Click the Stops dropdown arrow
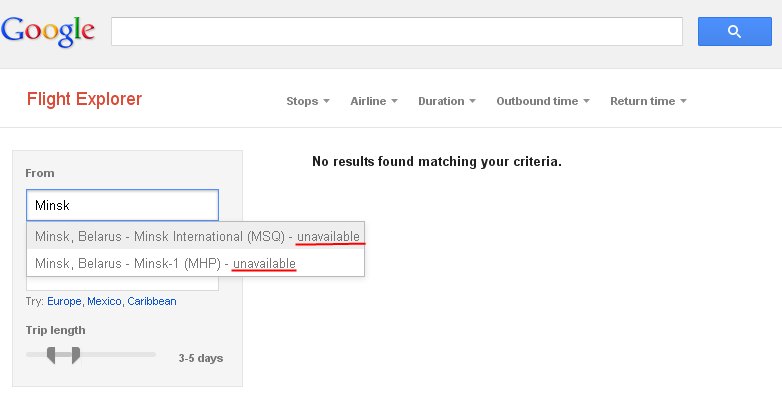The image size is (782, 398). [x=326, y=101]
